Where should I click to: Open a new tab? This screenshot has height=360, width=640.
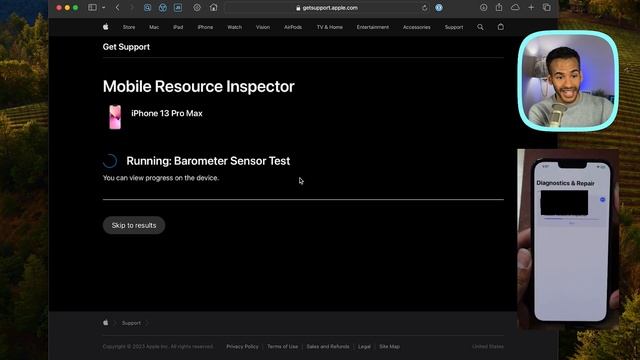coord(531,7)
